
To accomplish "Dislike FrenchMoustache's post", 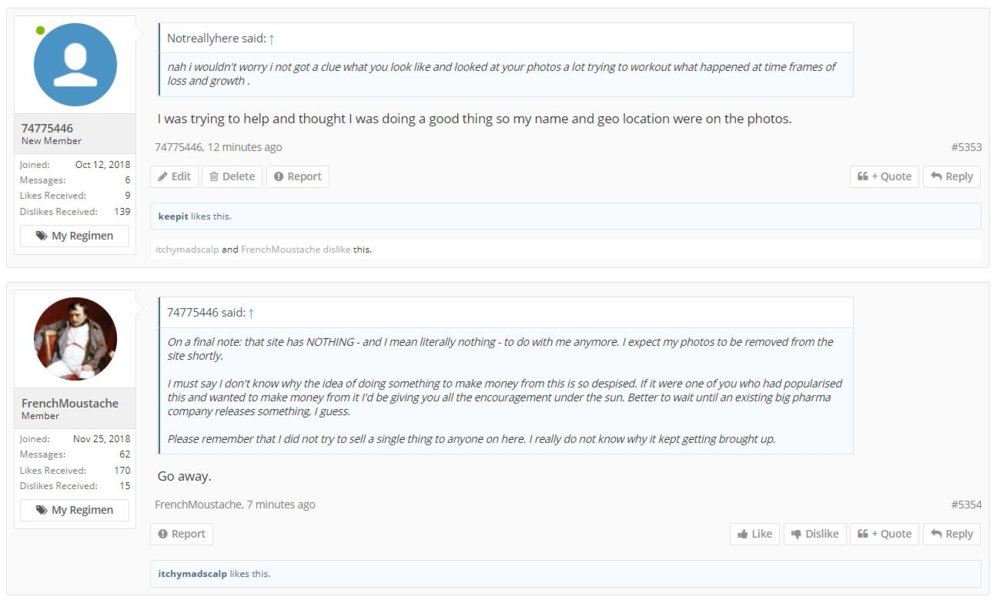I will point(814,534).
